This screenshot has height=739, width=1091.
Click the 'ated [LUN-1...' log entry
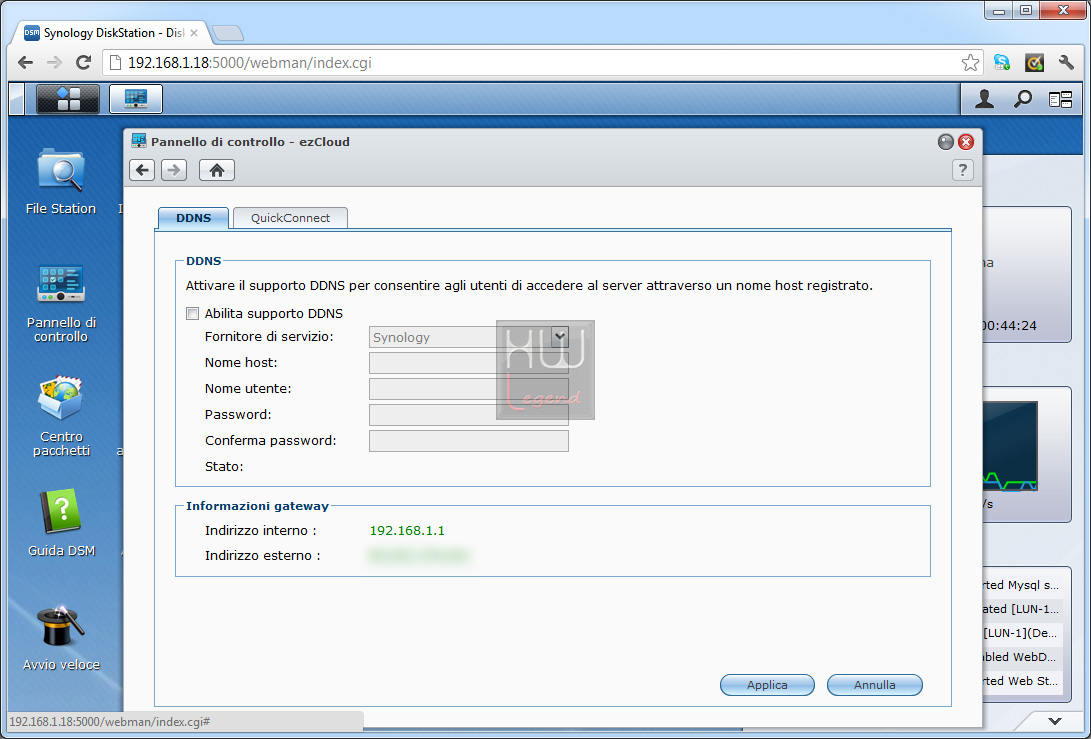click(x=1021, y=609)
